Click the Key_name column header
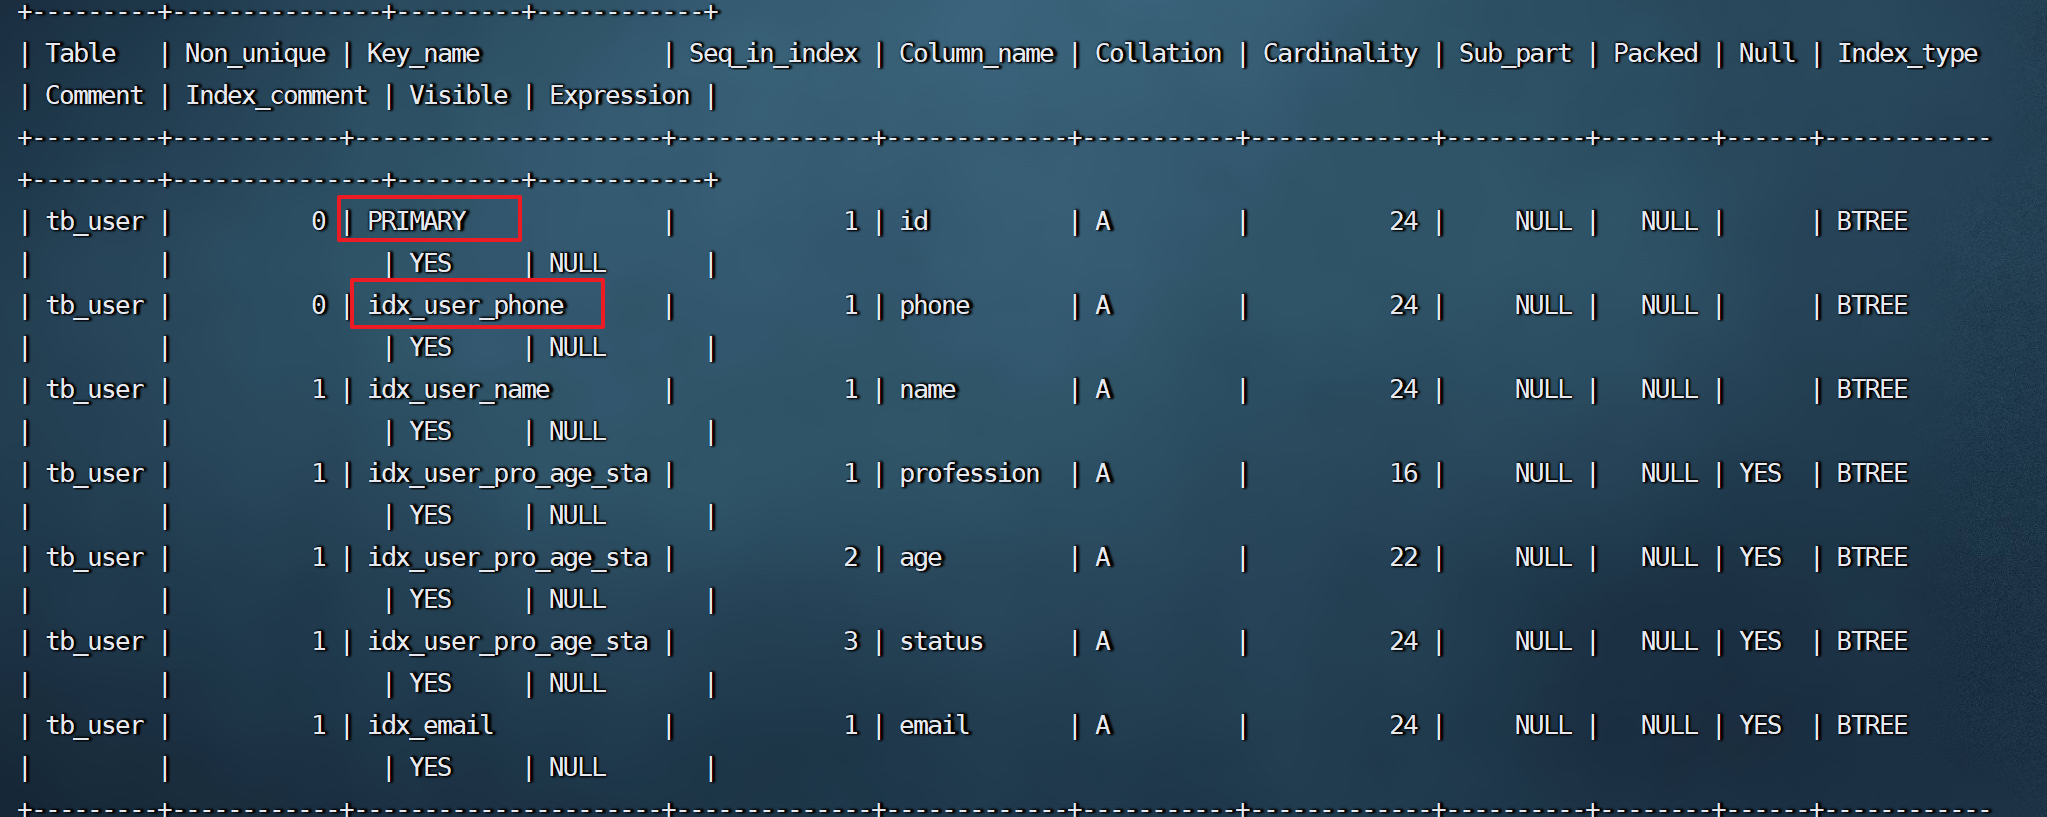The height and width of the screenshot is (817, 2047). [424, 55]
